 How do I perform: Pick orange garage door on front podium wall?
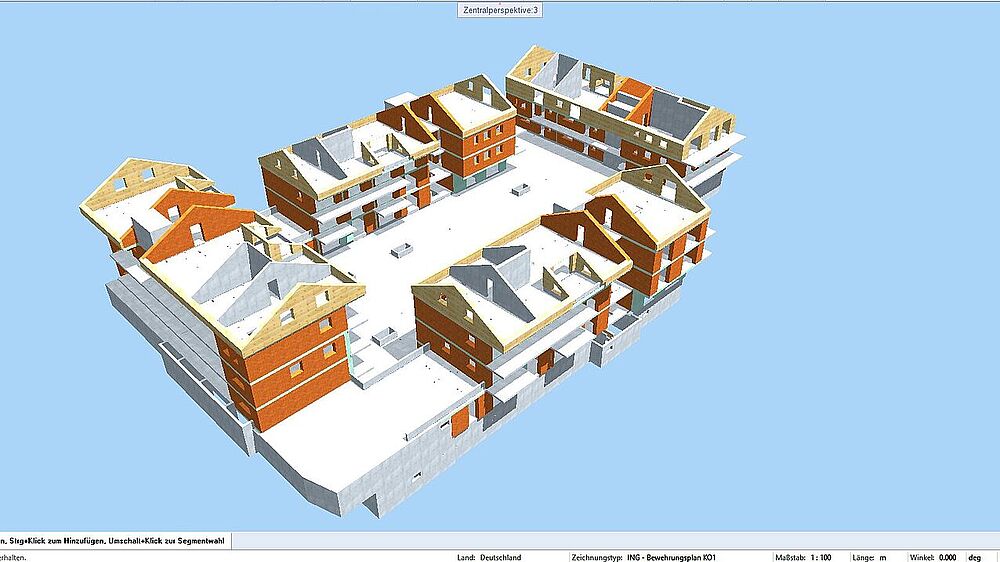click(458, 422)
